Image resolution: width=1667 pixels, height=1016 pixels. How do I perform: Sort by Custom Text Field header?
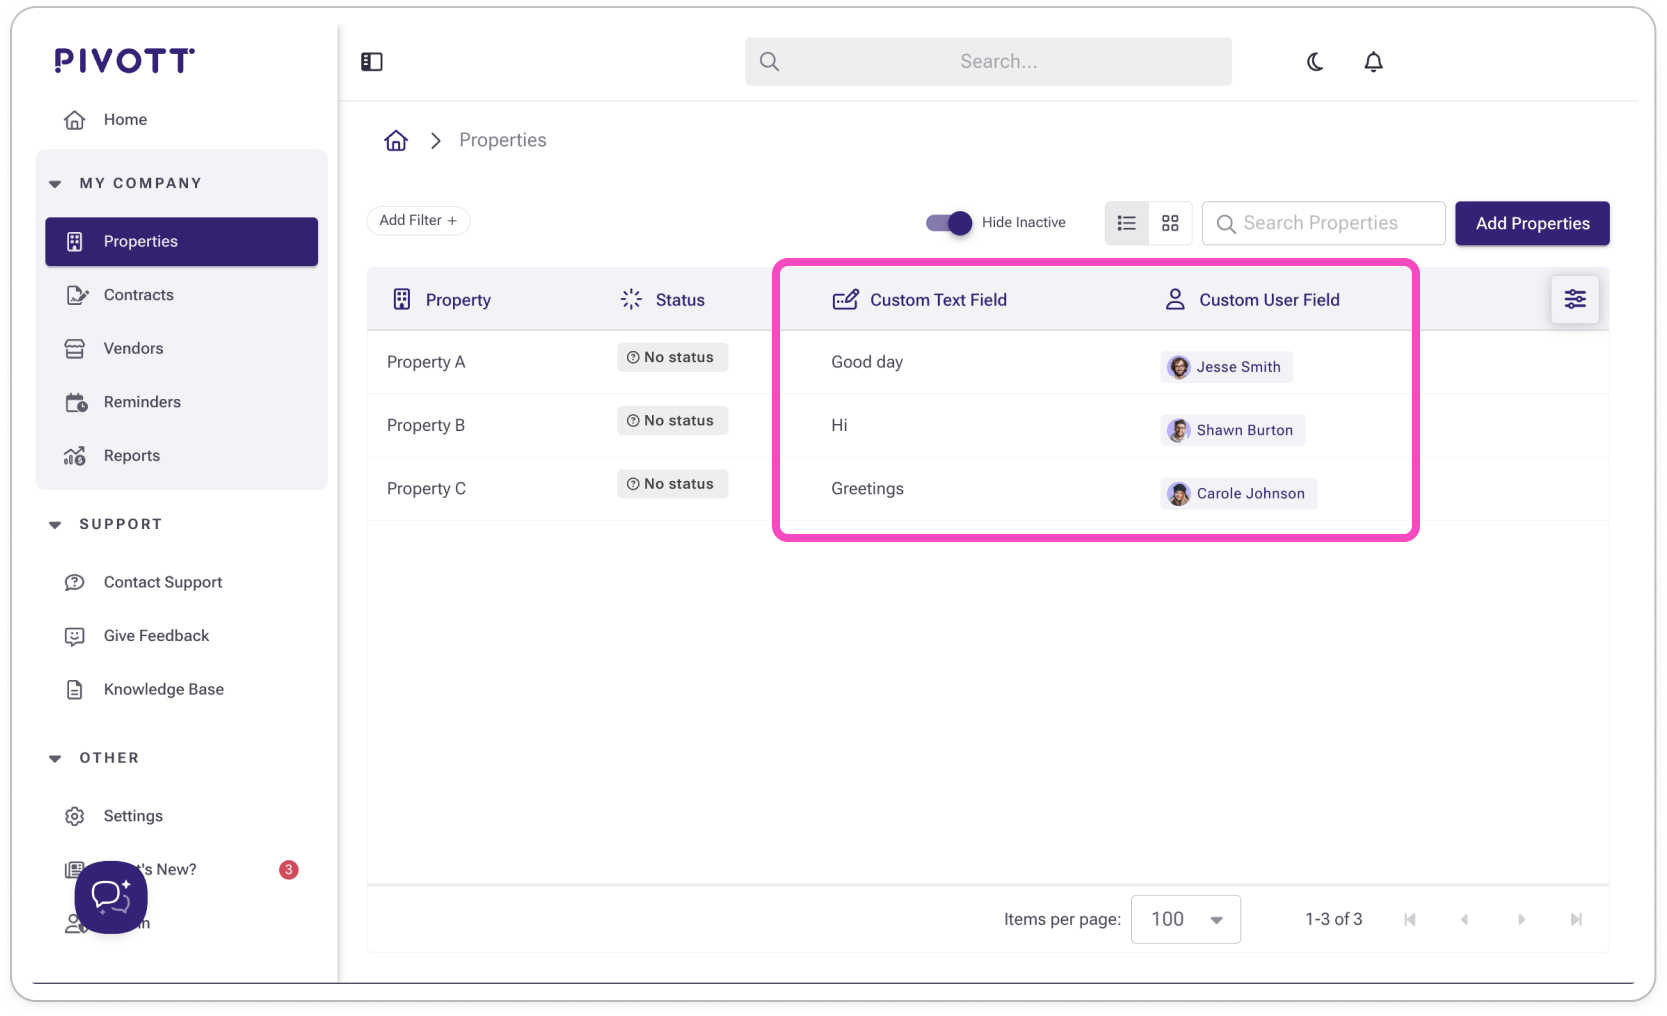920,300
